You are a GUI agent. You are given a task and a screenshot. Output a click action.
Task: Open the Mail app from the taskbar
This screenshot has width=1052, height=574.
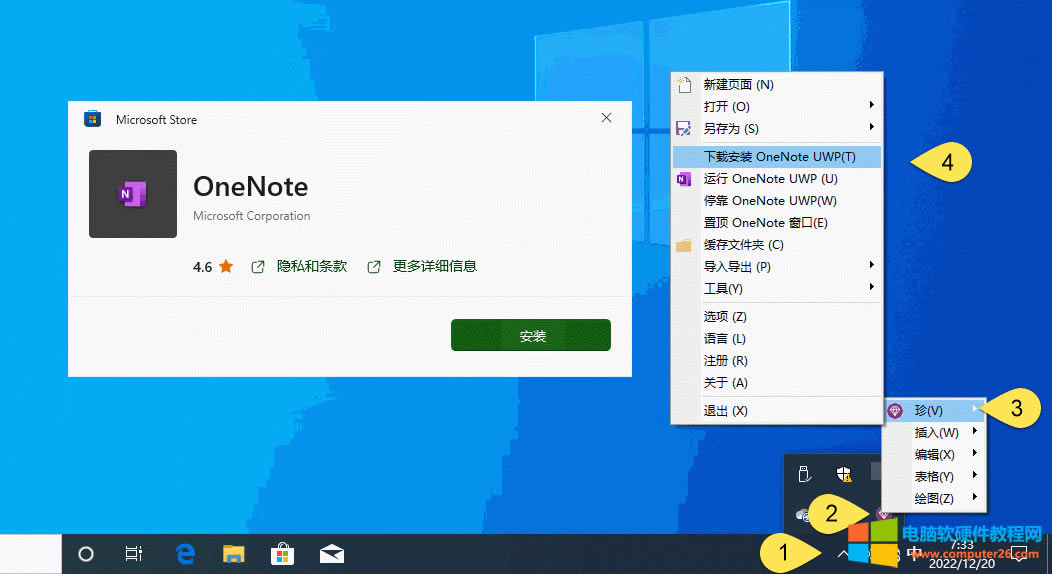point(331,554)
